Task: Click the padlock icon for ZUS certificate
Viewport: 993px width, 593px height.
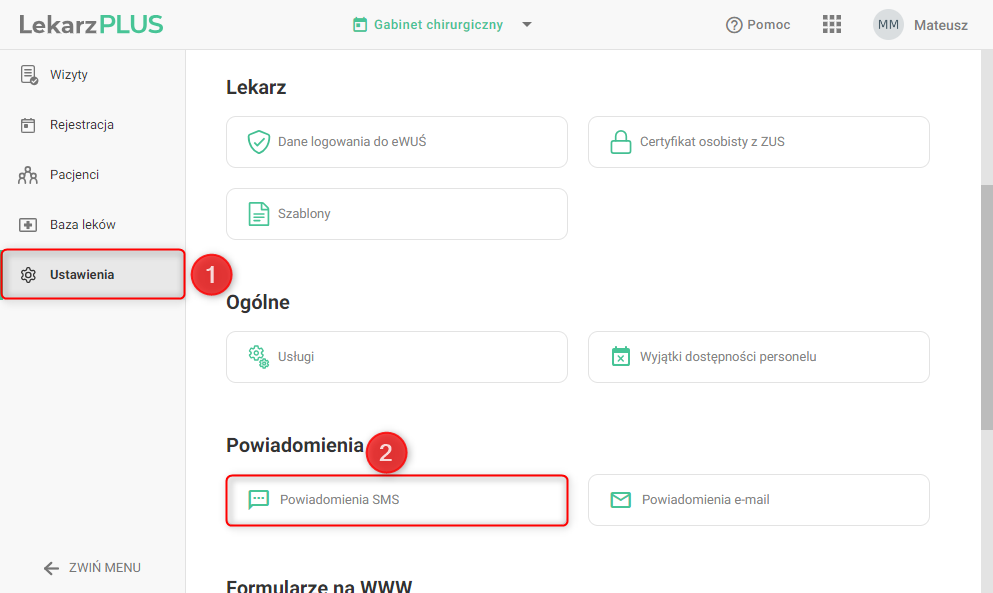Action: [x=621, y=142]
